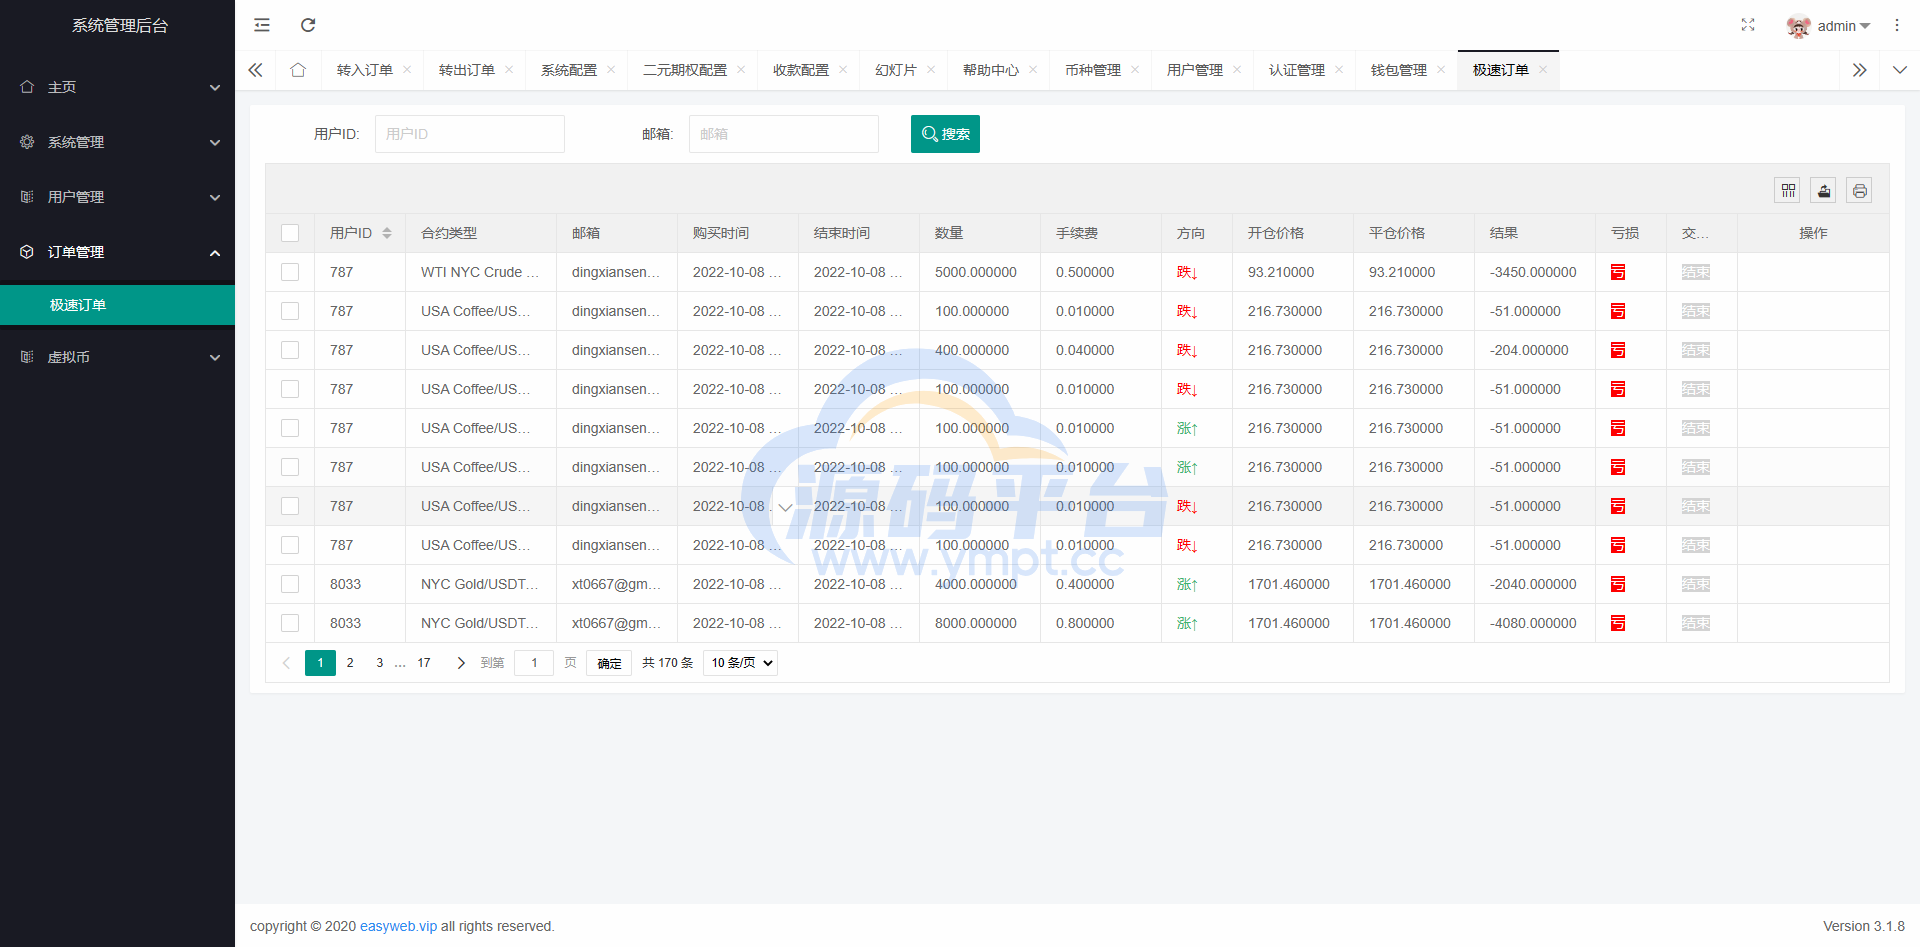This screenshot has height=947, width=1920.
Task: Focus the 用户ID input field
Action: pos(470,134)
